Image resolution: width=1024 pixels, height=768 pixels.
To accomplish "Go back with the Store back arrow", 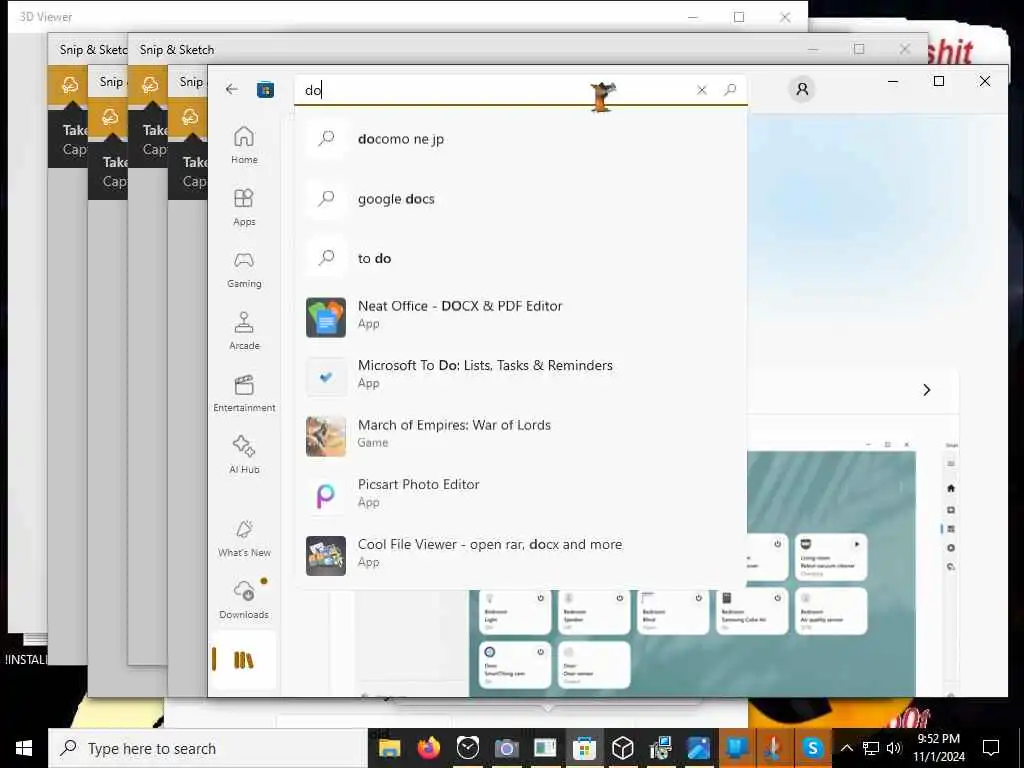I will click(x=232, y=89).
